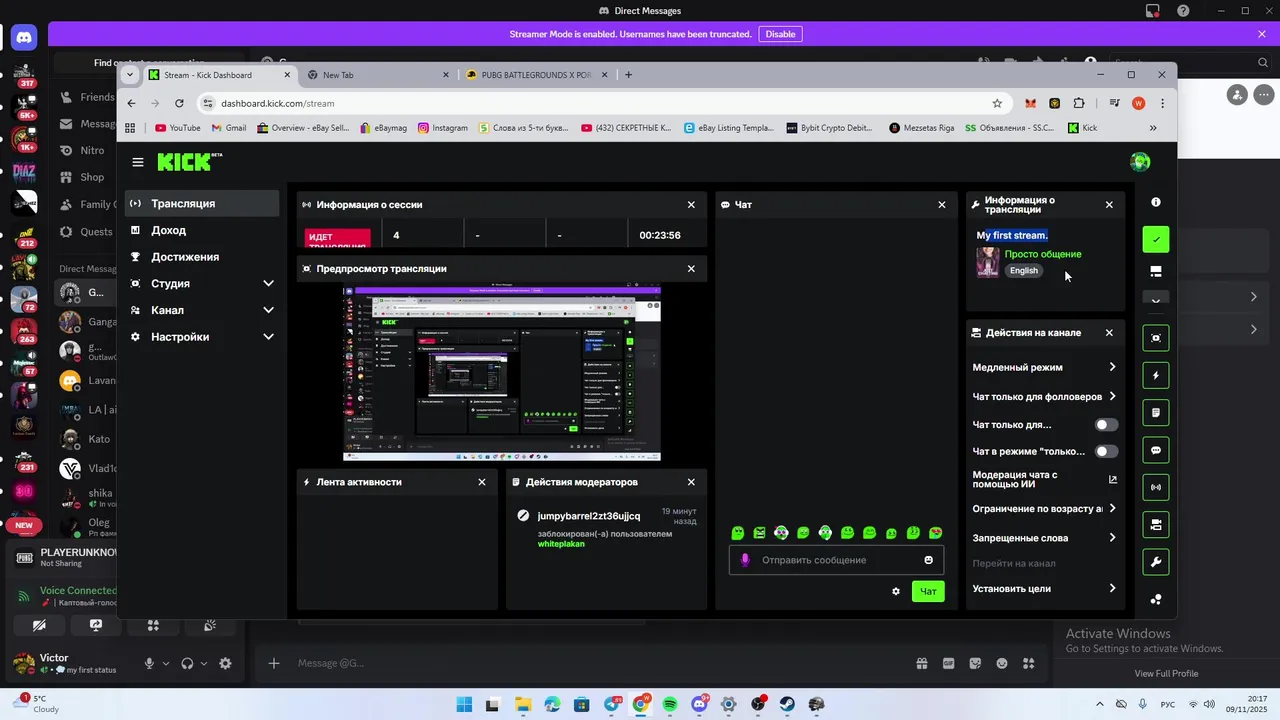Open Запрещенные слова options

pos(1044,538)
